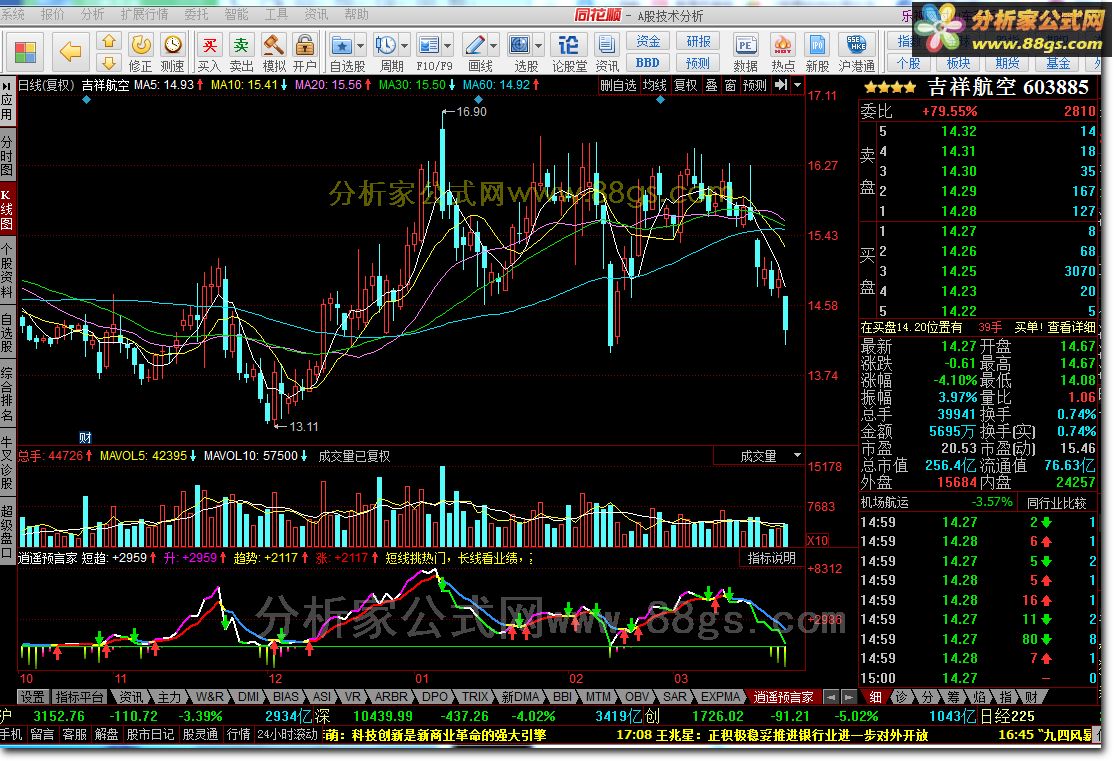The height and width of the screenshot is (761, 1114).
Task: Click the 财 marker on the K-line chart
Action: click(x=85, y=438)
